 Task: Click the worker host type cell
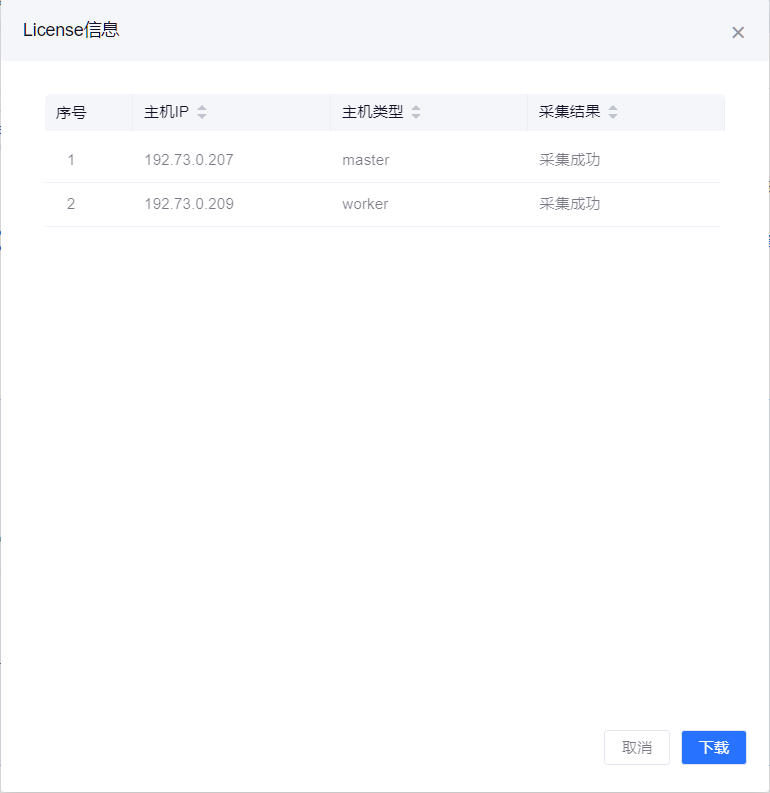[365, 204]
